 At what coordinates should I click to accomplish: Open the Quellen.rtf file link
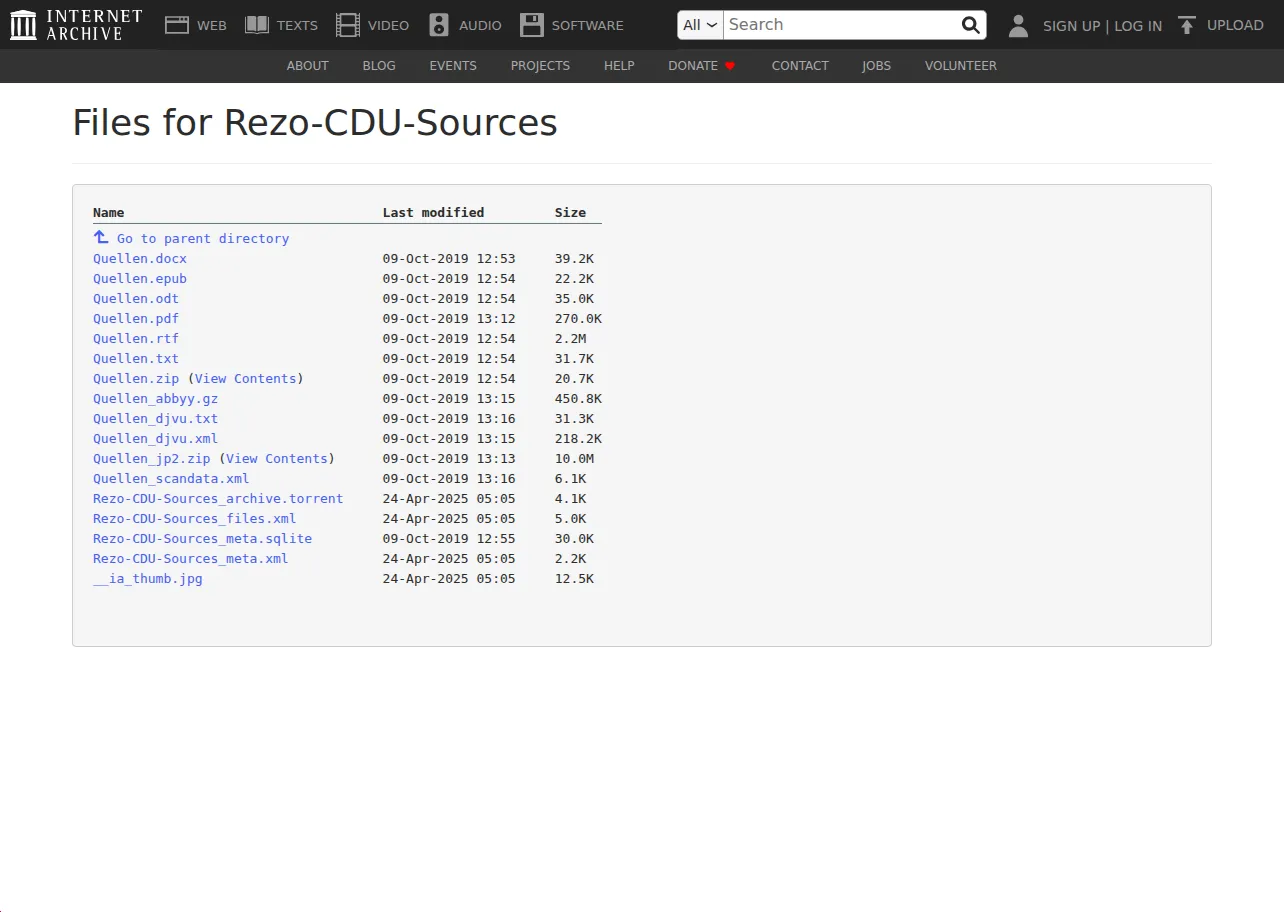tap(136, 339)
